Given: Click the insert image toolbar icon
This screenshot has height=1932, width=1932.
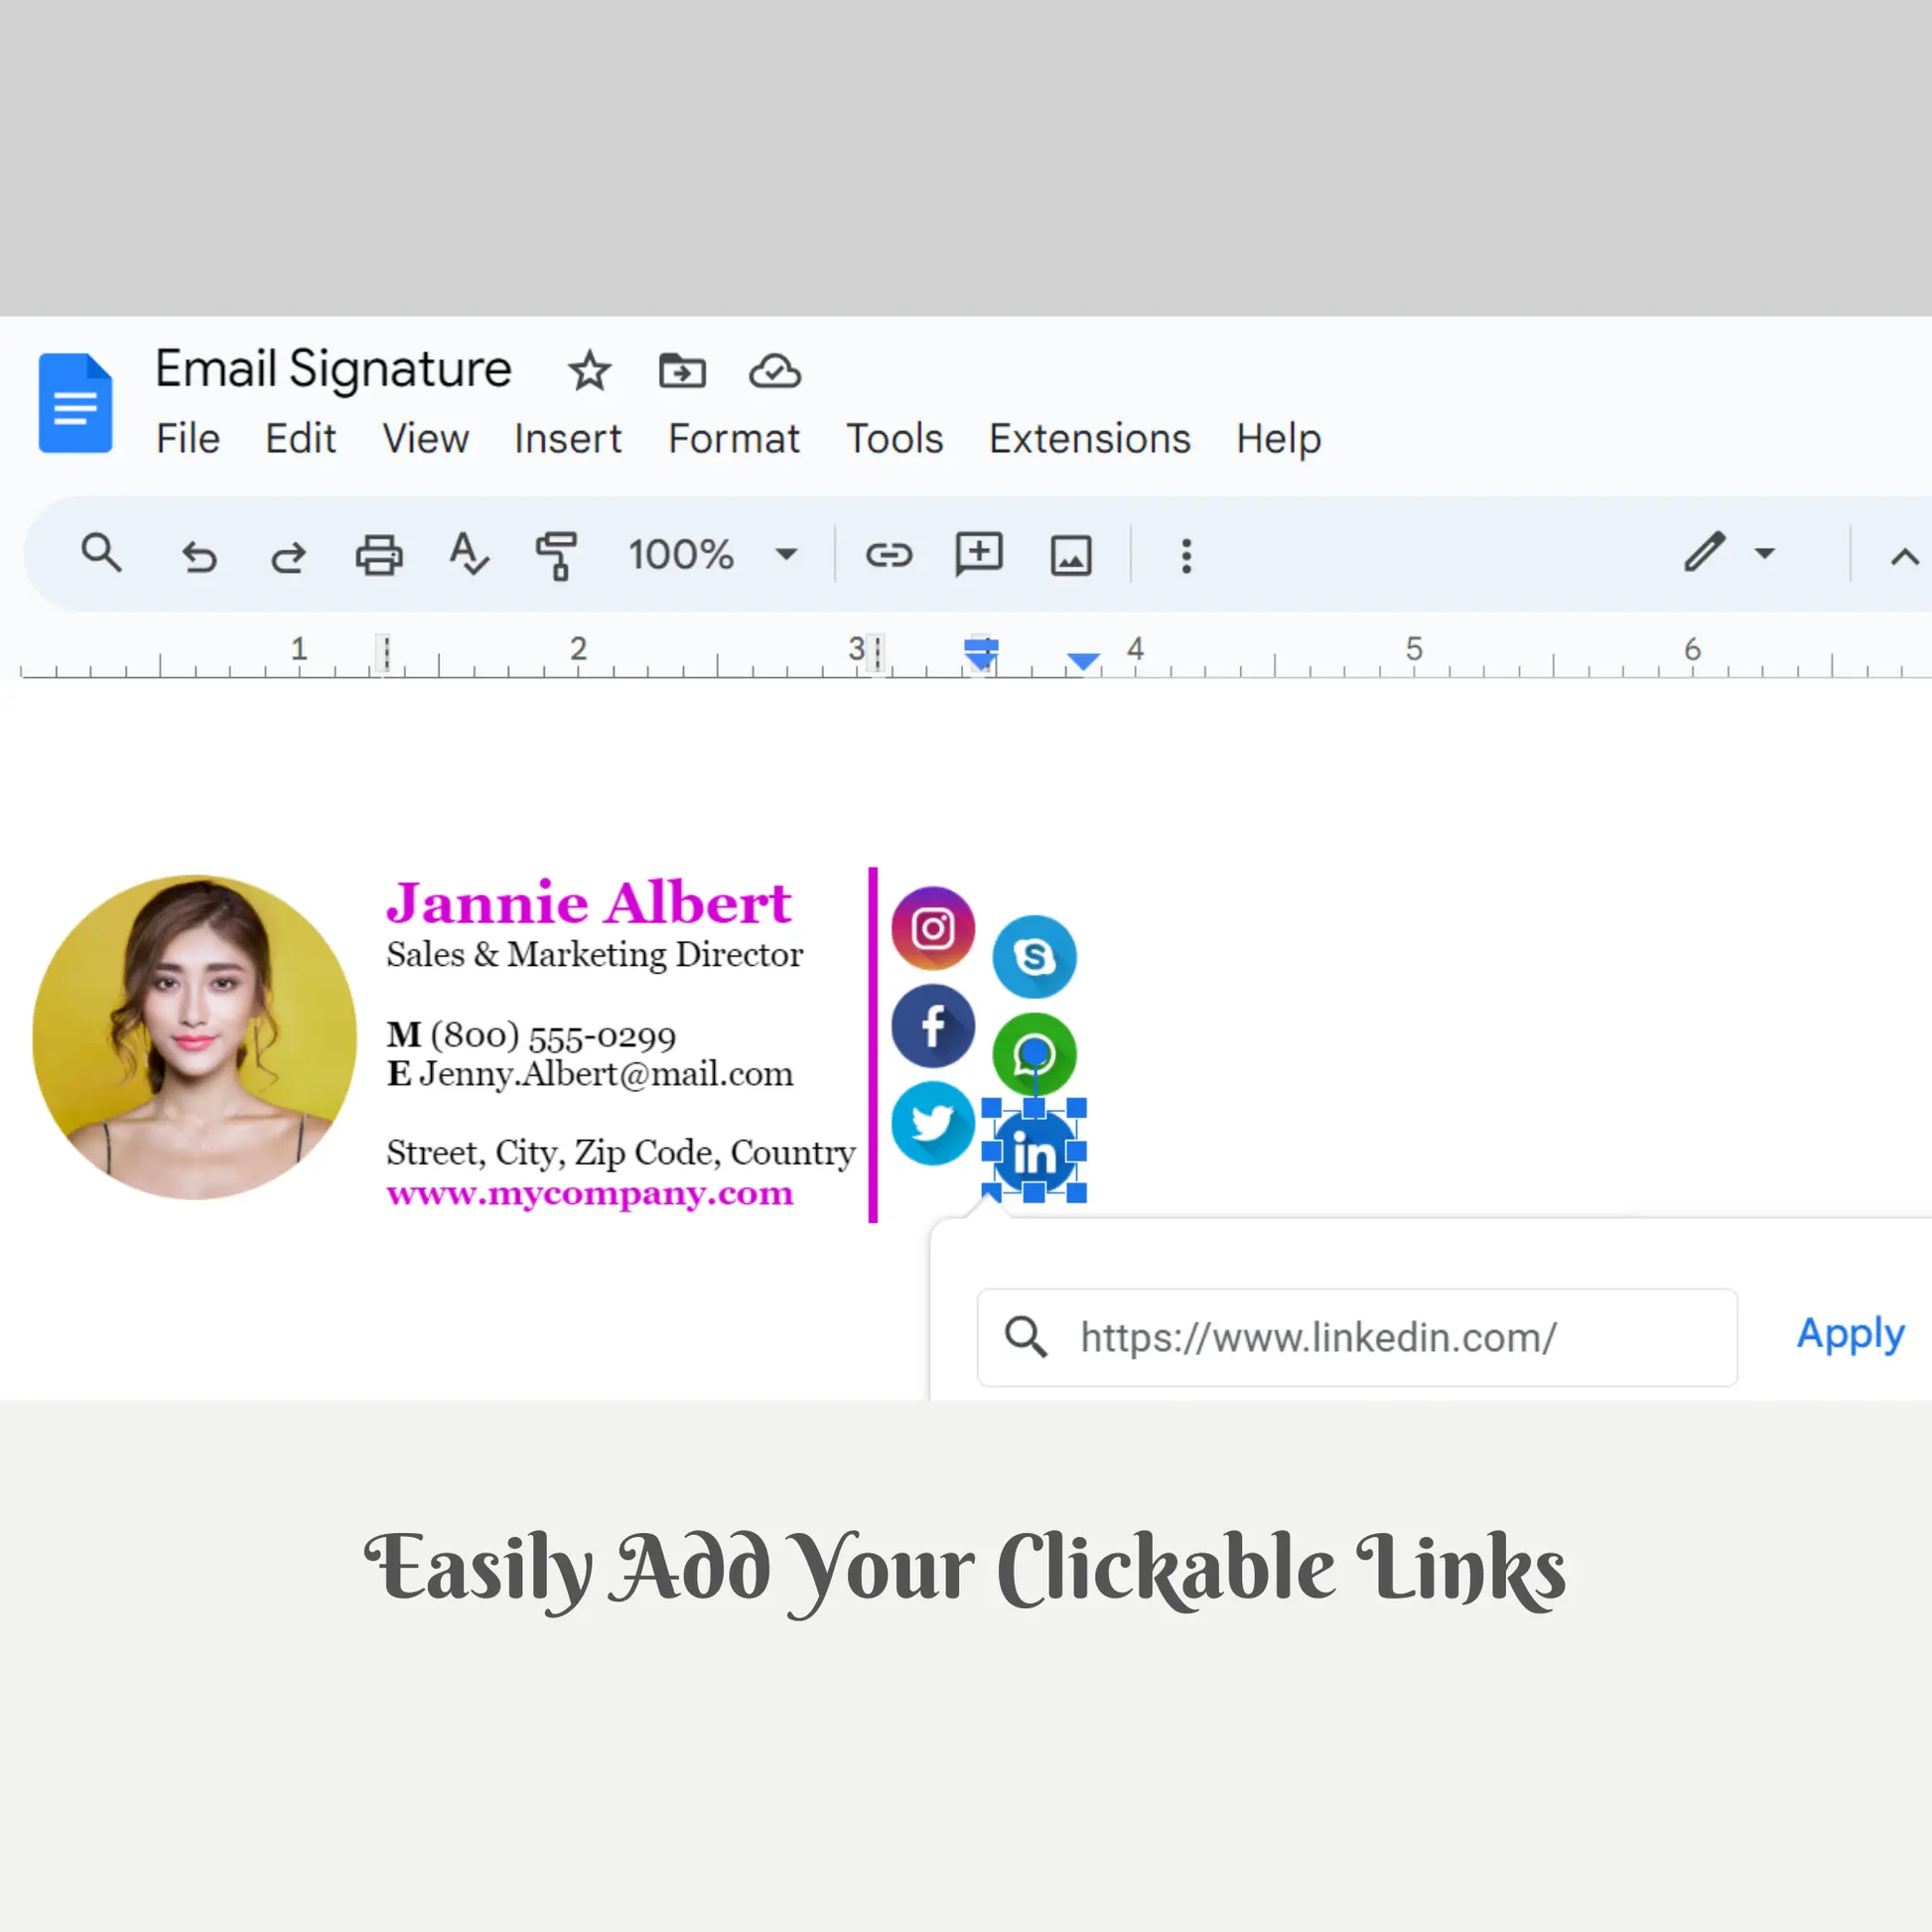Looking at the screenshot, I should [1070, 555].
